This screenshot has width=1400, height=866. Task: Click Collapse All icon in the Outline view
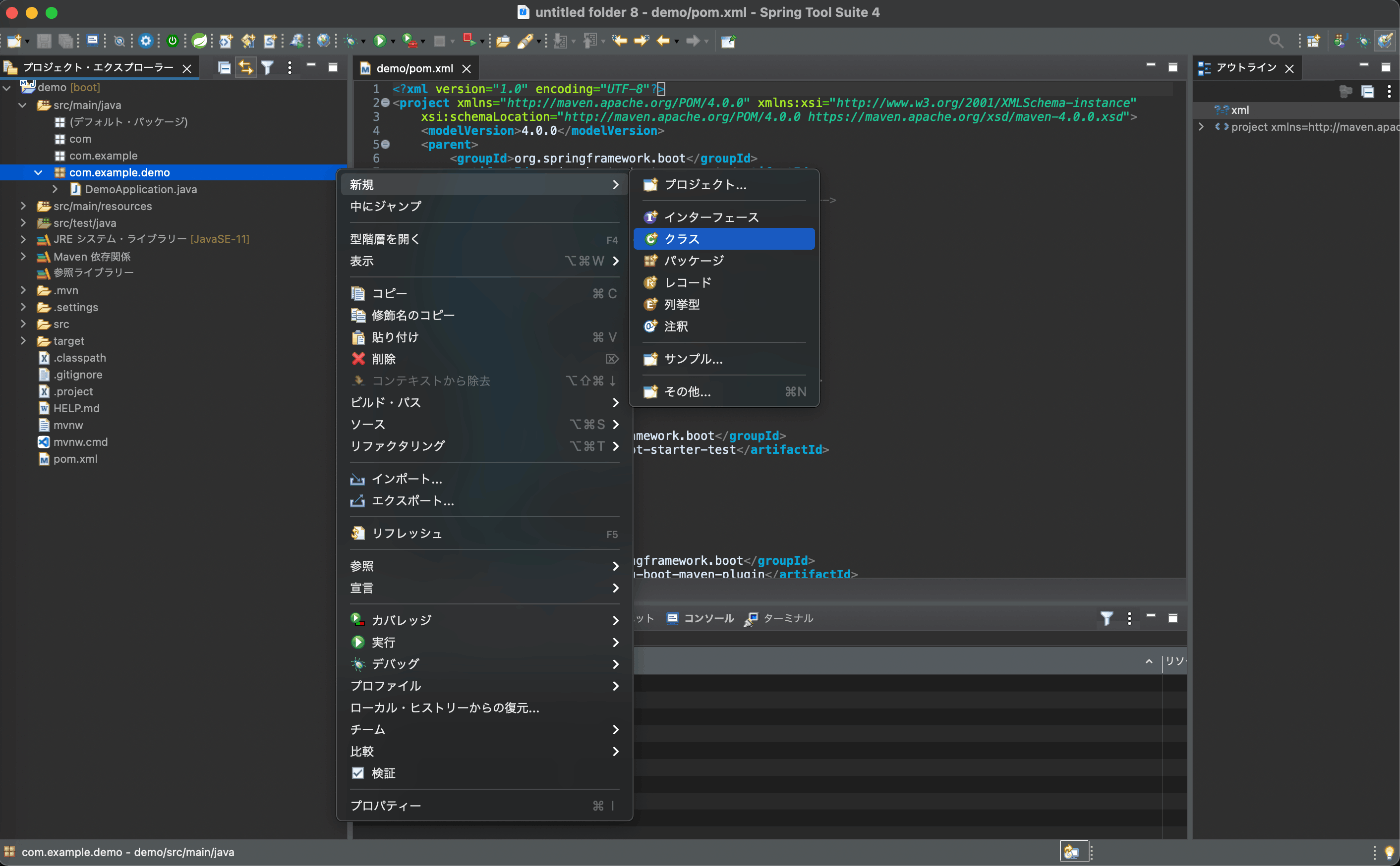1367,91
